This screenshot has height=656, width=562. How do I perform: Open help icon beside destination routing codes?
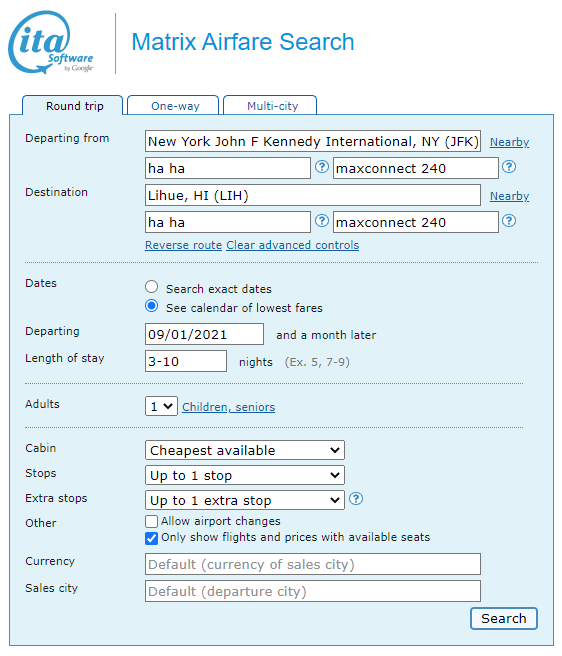[x=321, y=221]
